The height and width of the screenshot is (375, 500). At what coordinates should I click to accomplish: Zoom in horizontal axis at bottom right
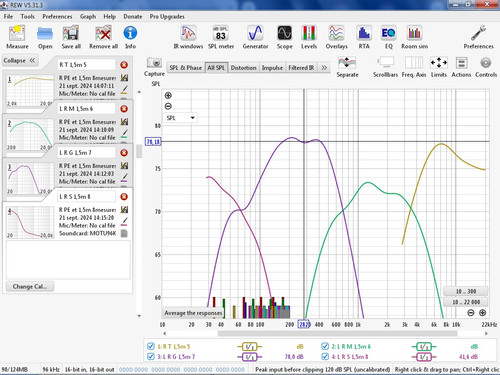click(482, 313)
